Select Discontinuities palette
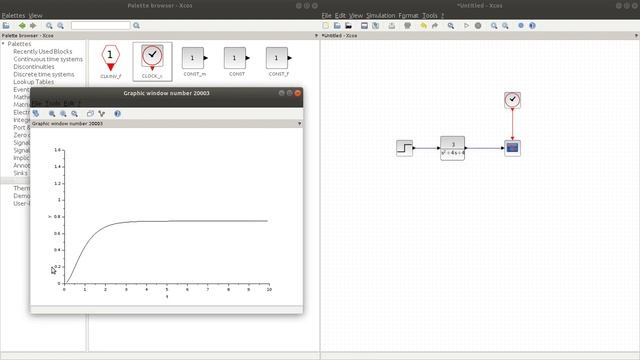Viewport: 640px width, 360px height. coord(33,67)
